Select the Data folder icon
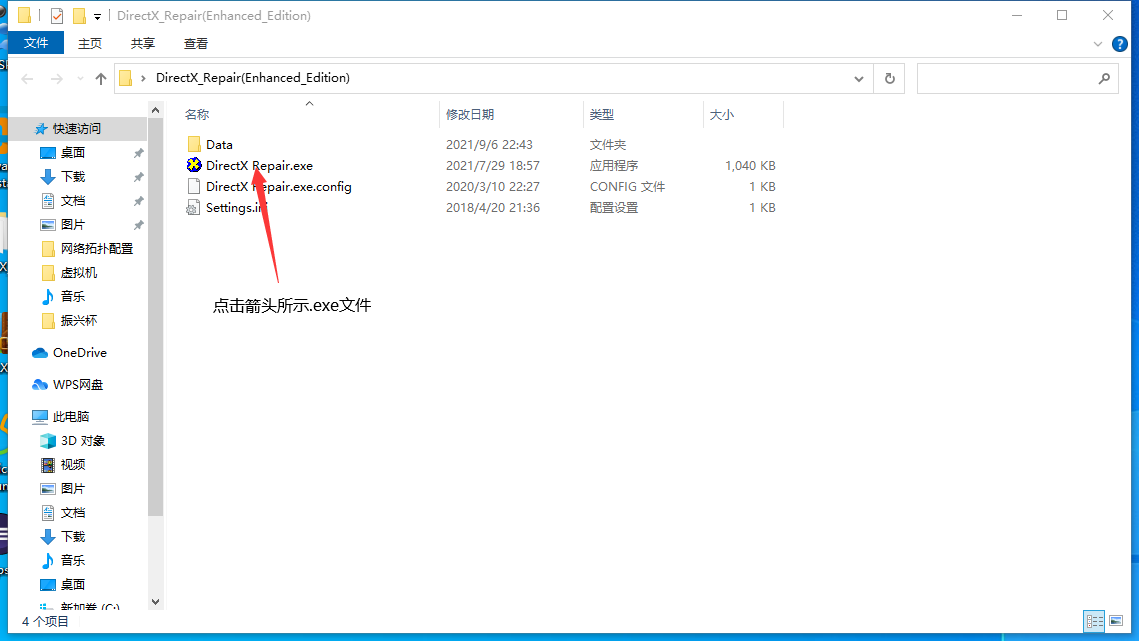 click(x=194, y=144)
